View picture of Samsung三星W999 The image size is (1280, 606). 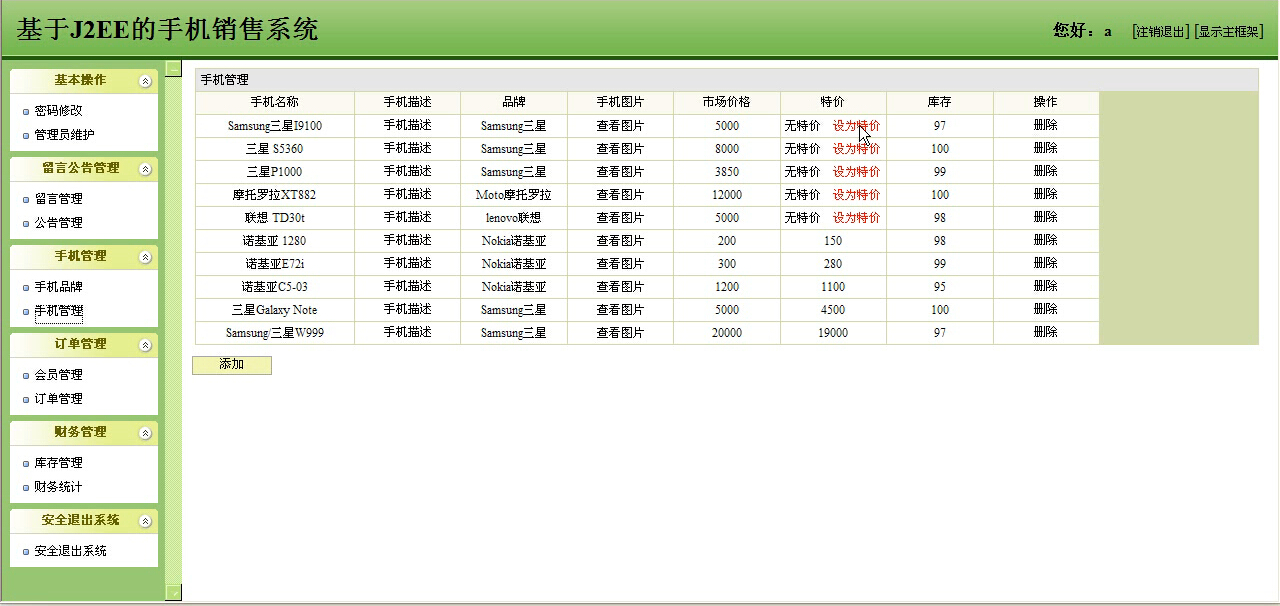point(620,333)
